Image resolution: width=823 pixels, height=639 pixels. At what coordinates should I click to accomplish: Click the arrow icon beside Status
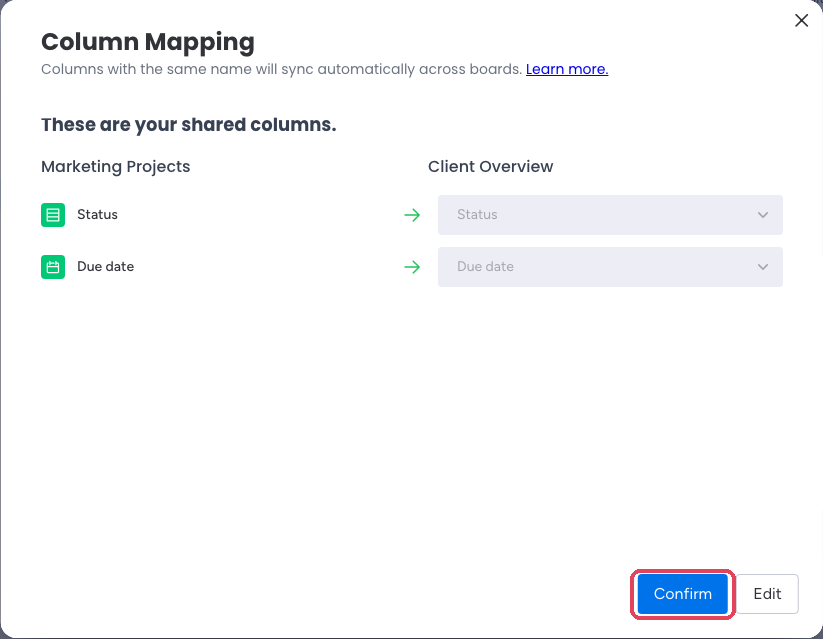tap(412, 215)
